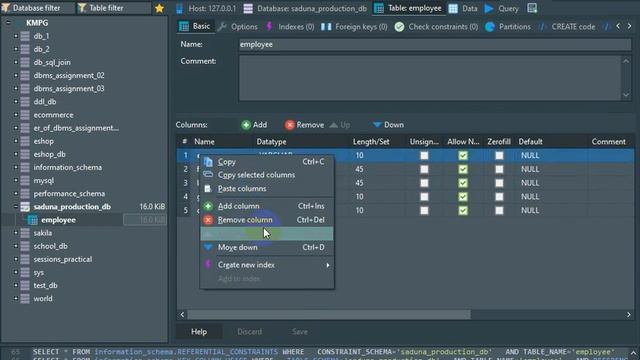Expand the db_sql_join database node
This screenshot has height=360, width=640.
pyautogui.click(x=16, y=62)
